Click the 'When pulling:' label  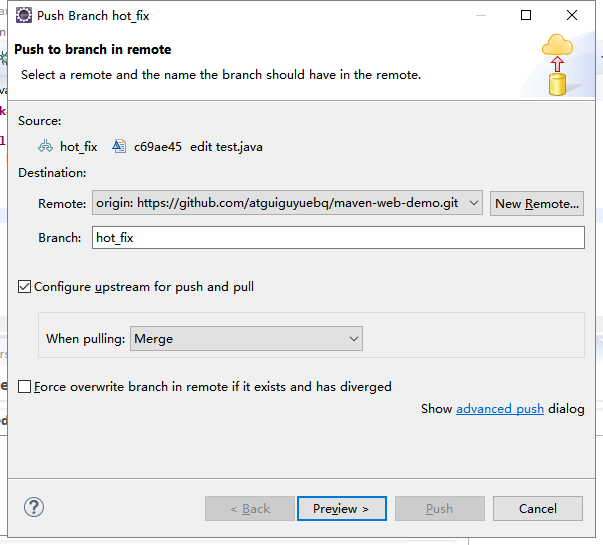[85, 338]
